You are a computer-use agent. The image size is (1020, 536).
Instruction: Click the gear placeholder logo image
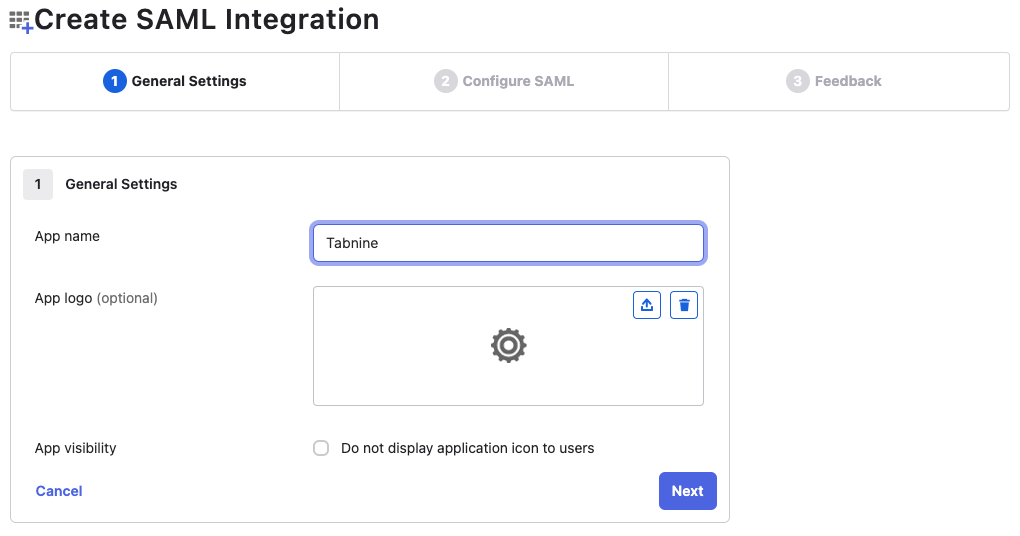click(508, 345)
